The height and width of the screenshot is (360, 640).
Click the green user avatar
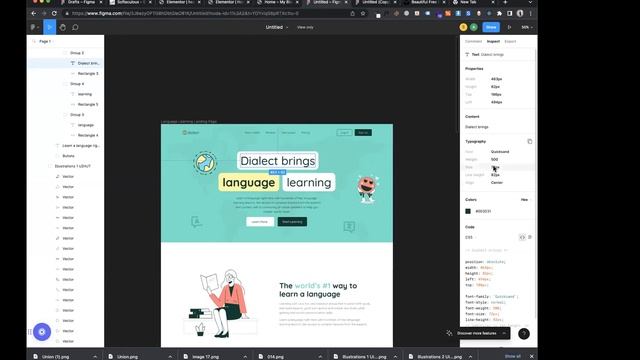tap(473, 27)
